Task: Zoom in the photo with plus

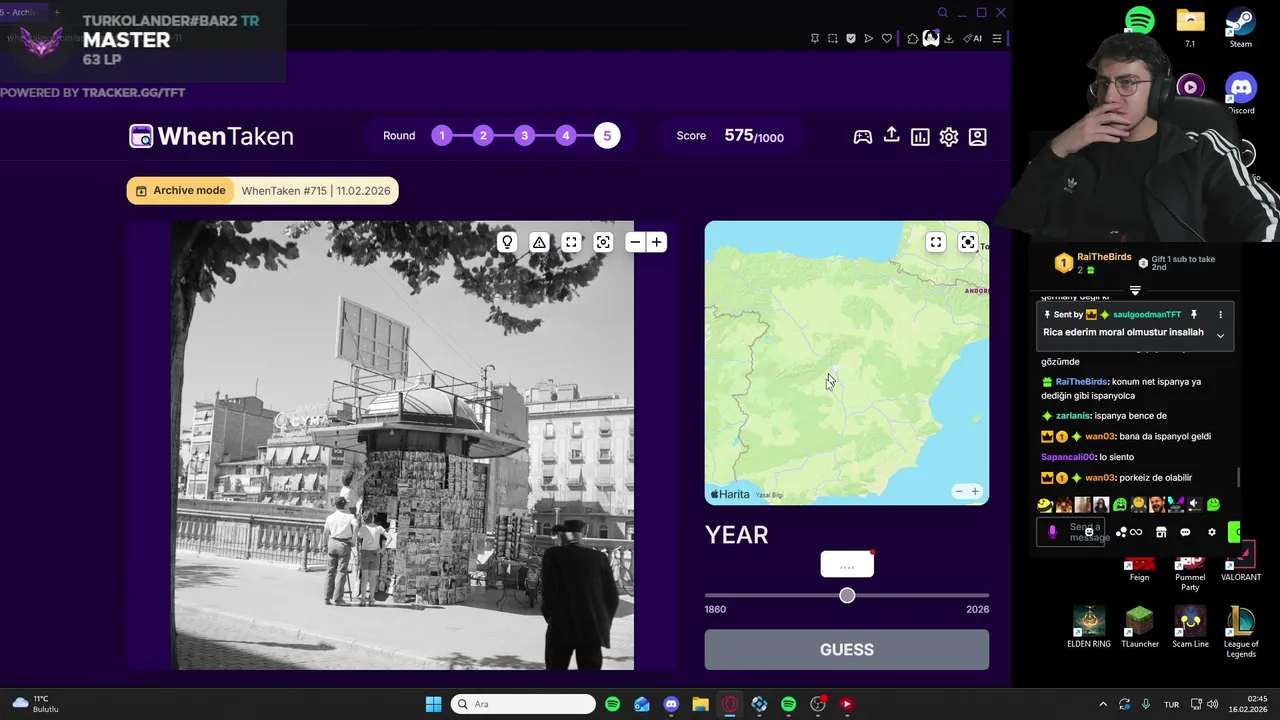Action: (x=657, y=242)
